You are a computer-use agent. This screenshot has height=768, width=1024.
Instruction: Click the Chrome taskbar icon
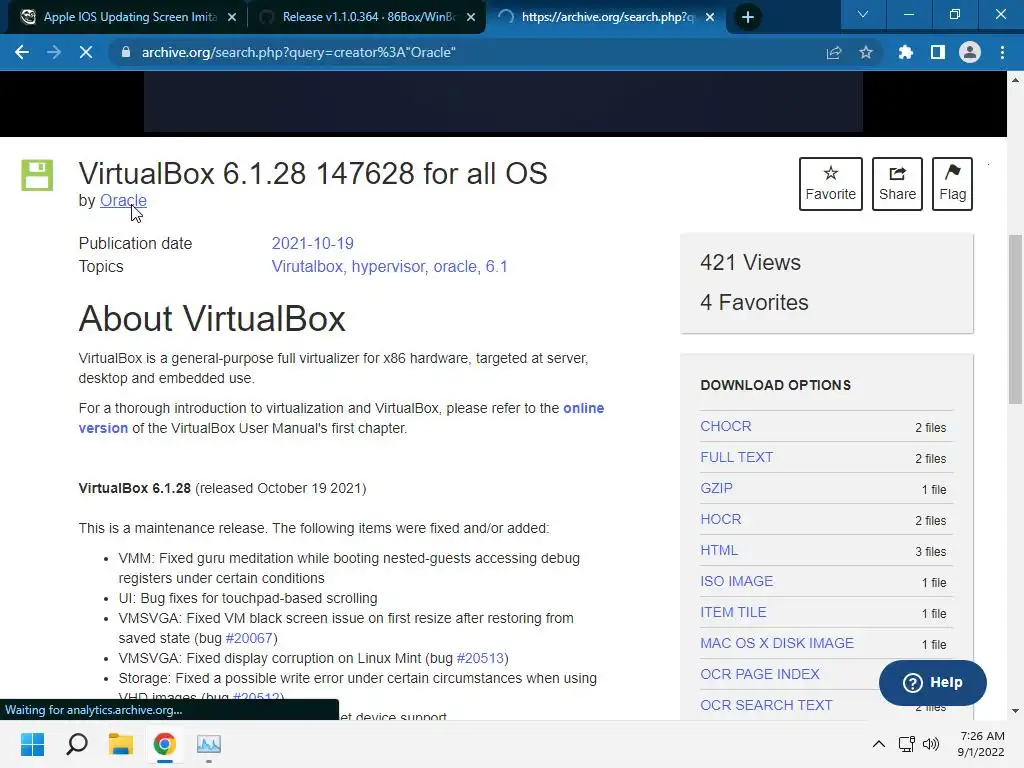pos(165,744)
